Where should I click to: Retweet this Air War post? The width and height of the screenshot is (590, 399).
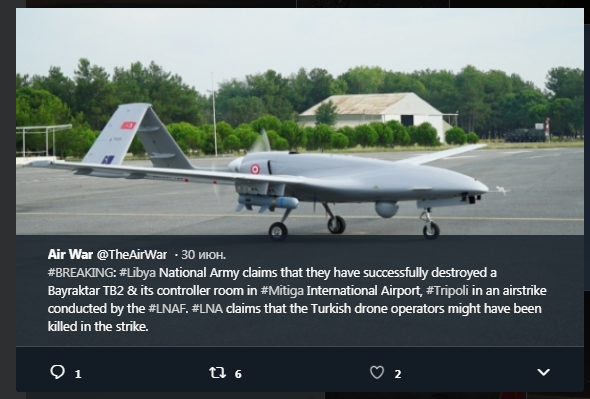pos(217,373)
